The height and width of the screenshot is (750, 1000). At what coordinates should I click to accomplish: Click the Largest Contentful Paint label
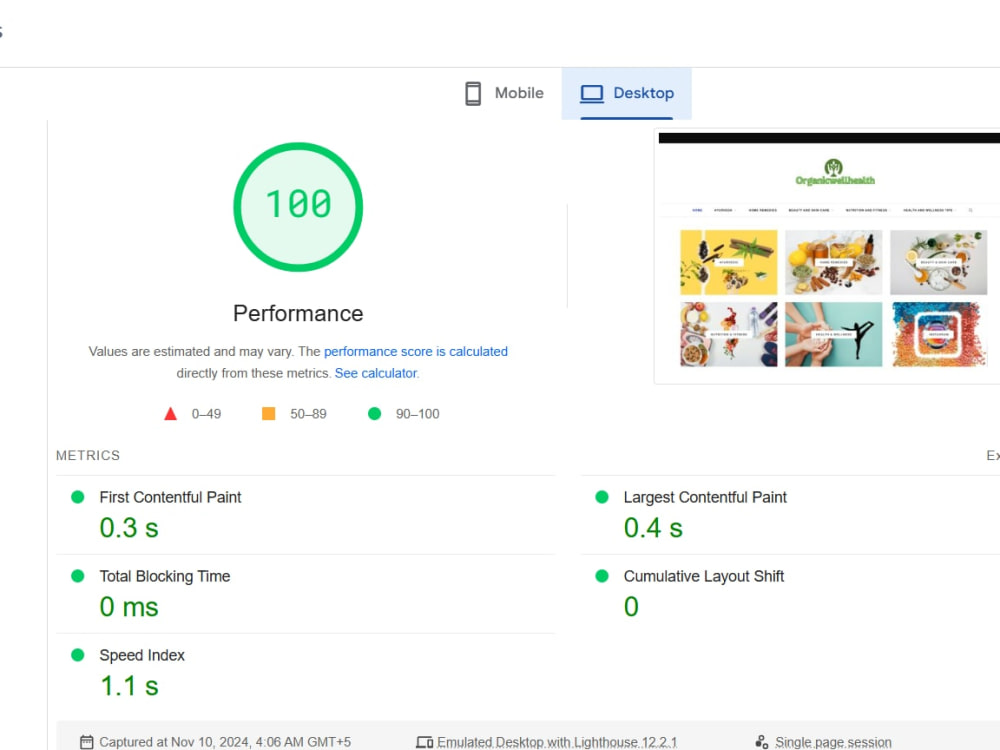(x=705, y=497)
